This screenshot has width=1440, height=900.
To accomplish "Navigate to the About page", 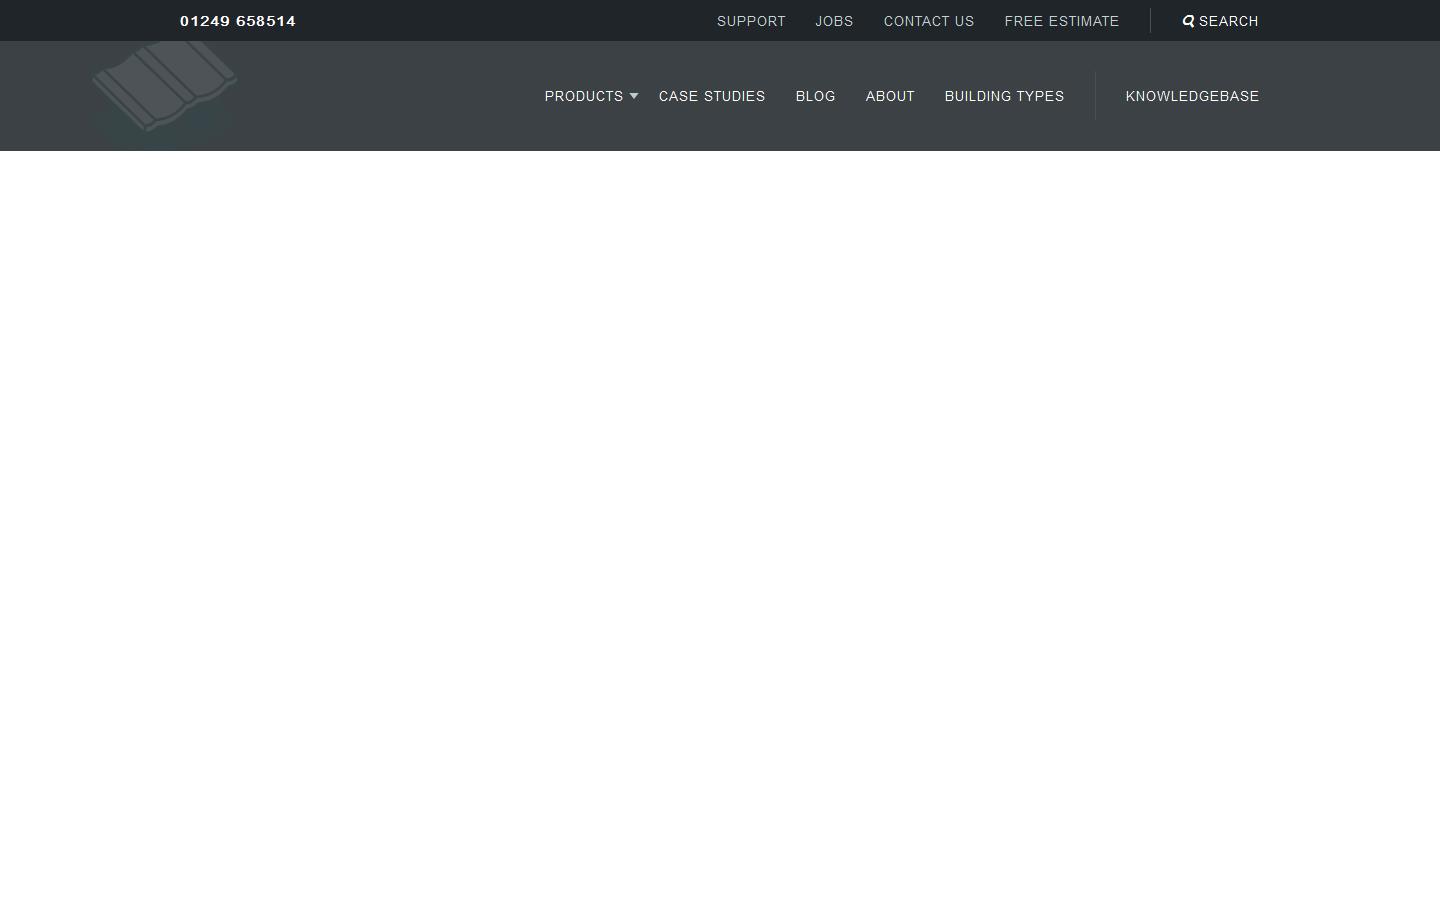I will tap(889, 96).
